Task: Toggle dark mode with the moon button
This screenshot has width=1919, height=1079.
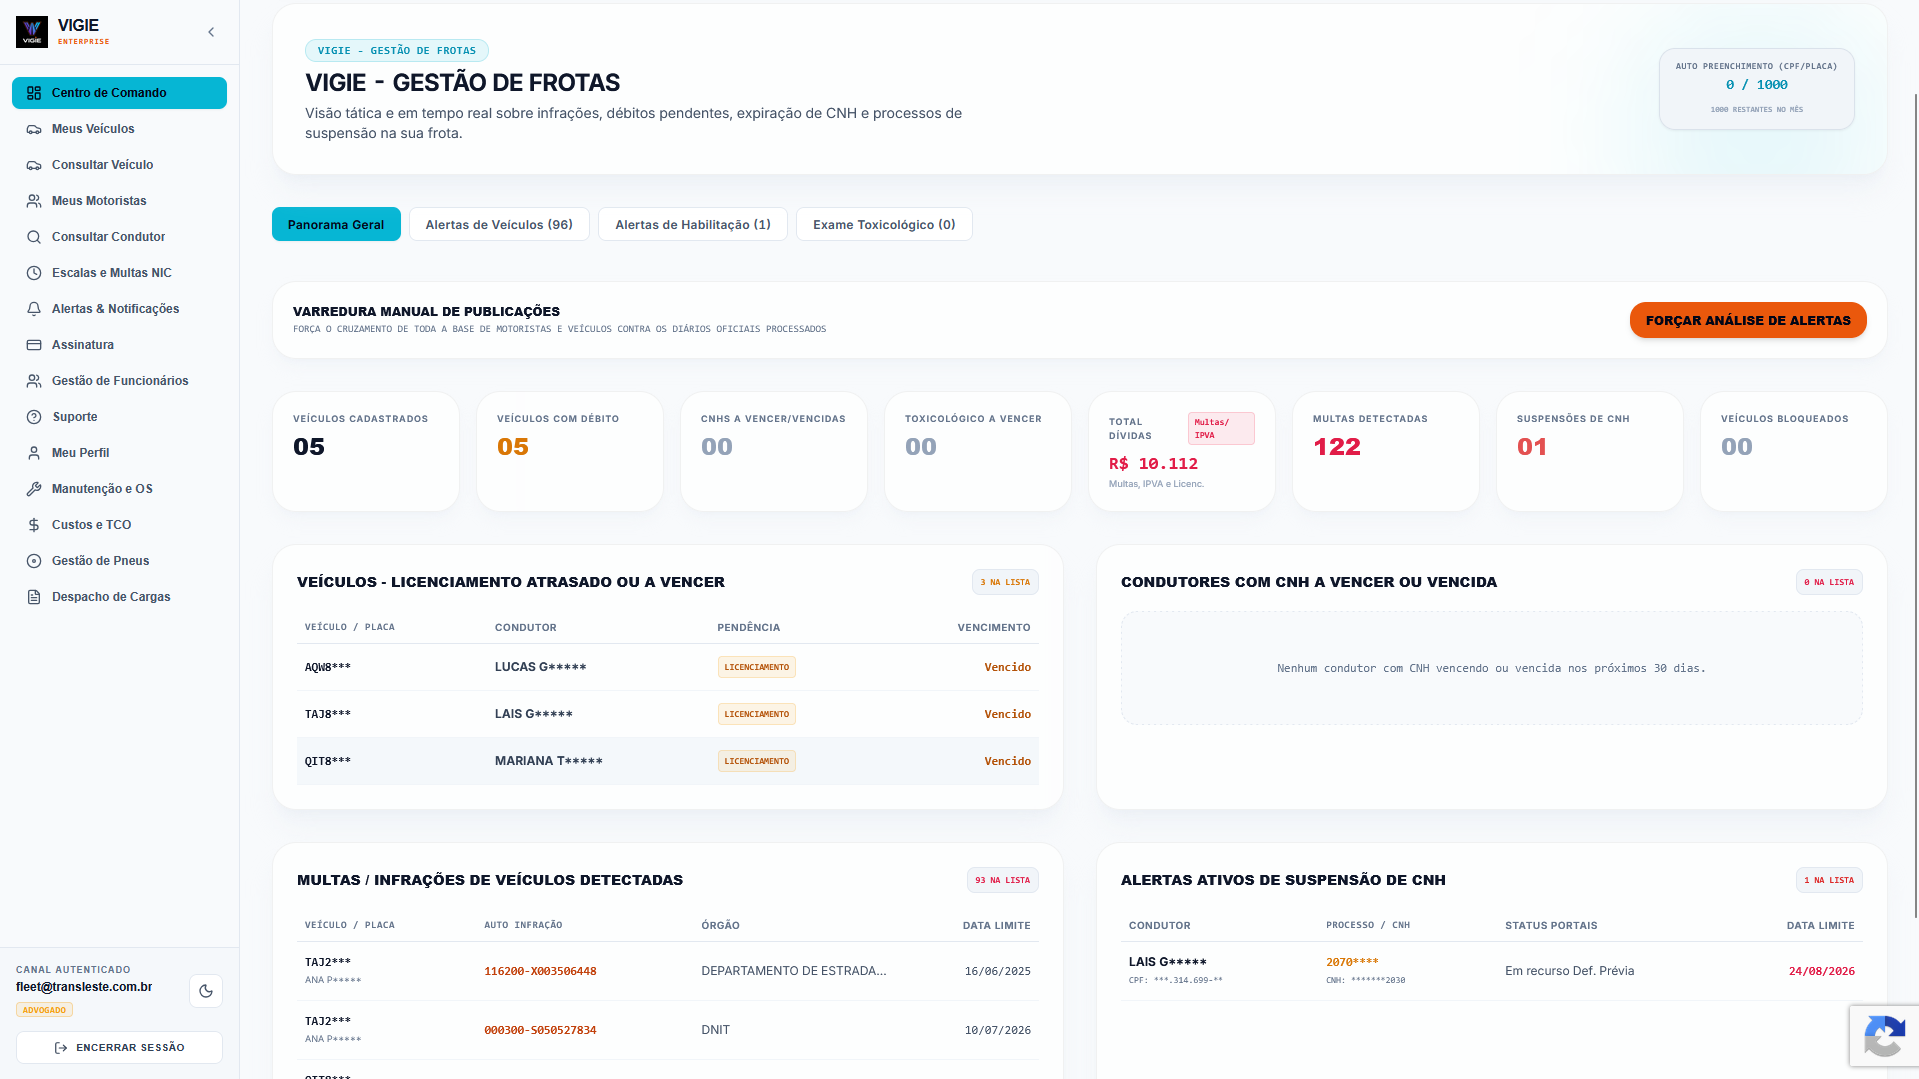Action: [x=206, y=991]
